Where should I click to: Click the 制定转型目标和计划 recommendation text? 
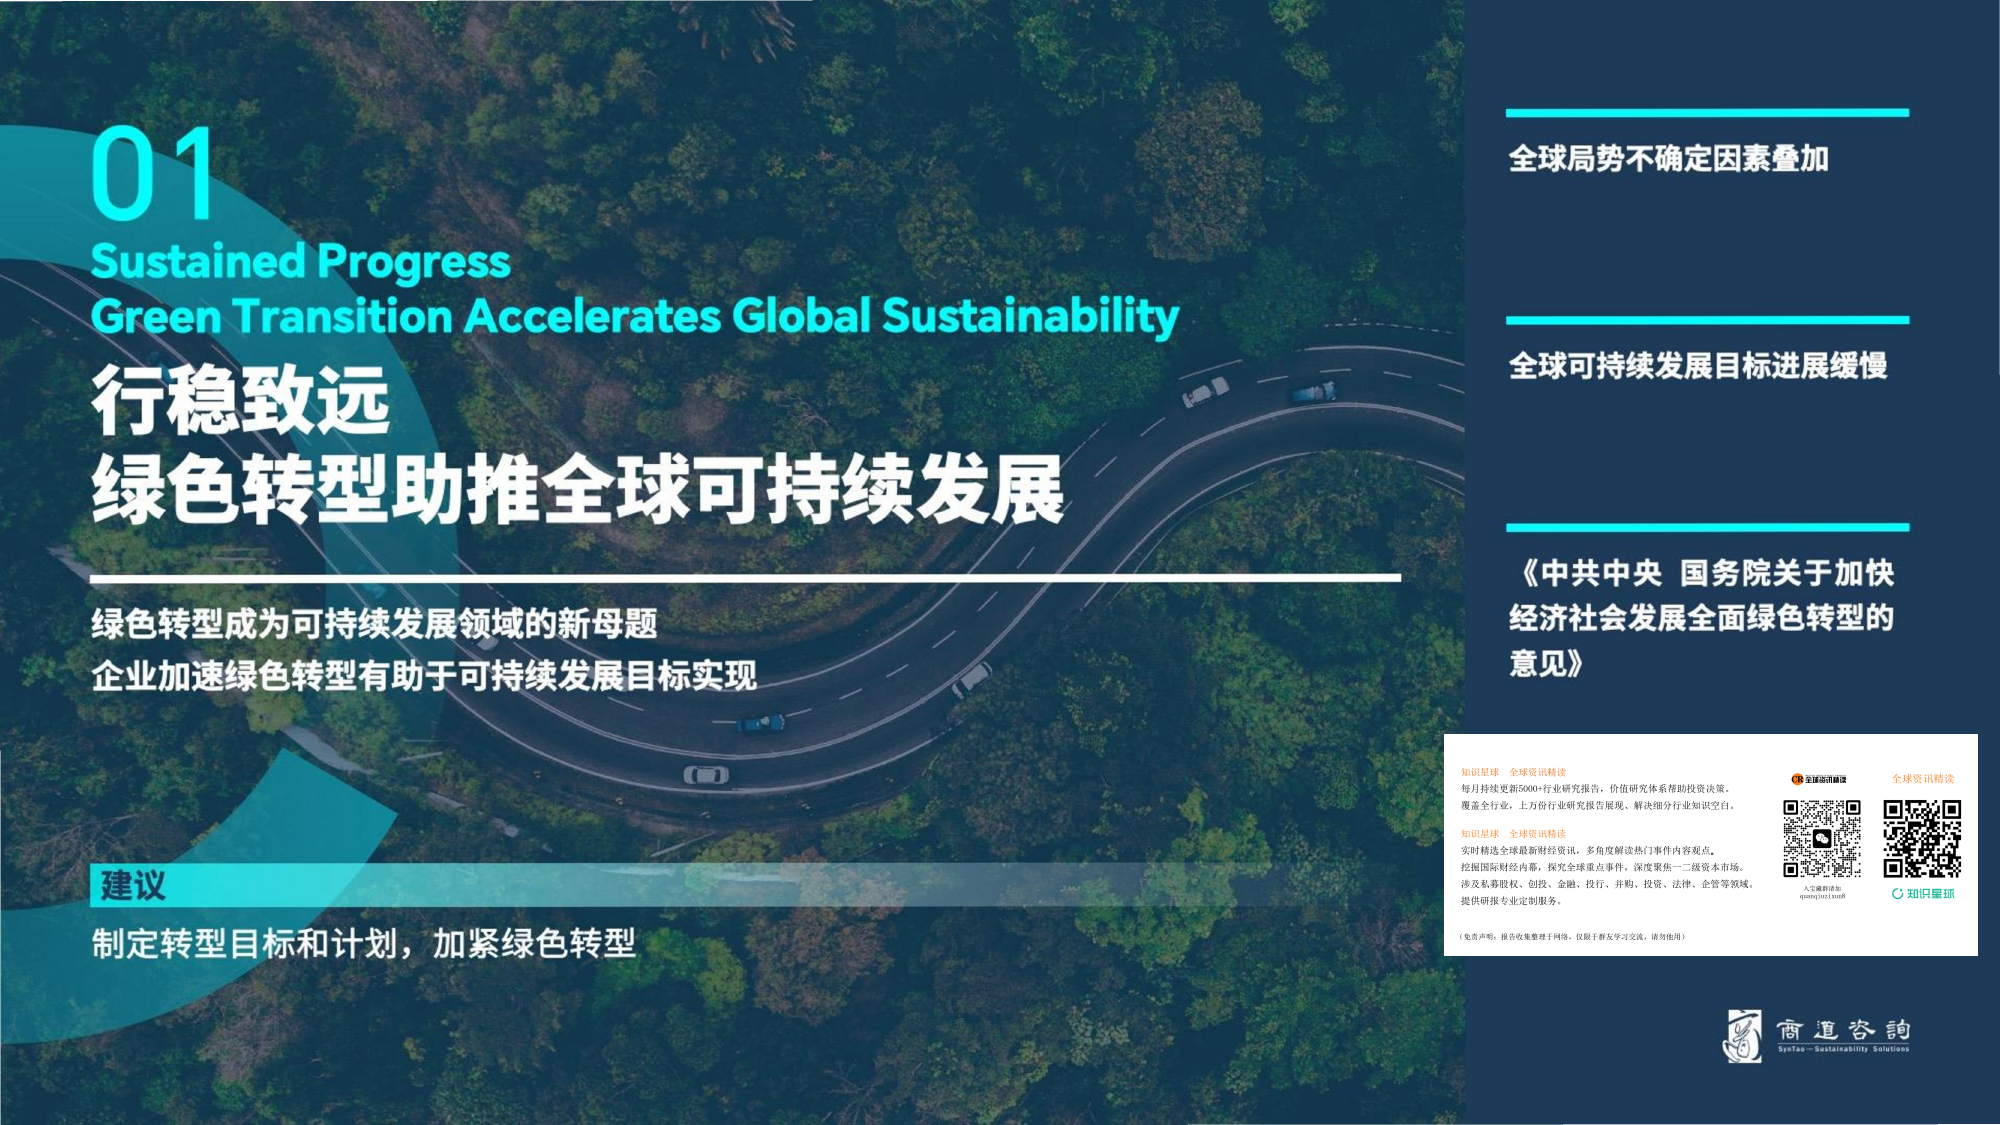click(x=363, y=943)
